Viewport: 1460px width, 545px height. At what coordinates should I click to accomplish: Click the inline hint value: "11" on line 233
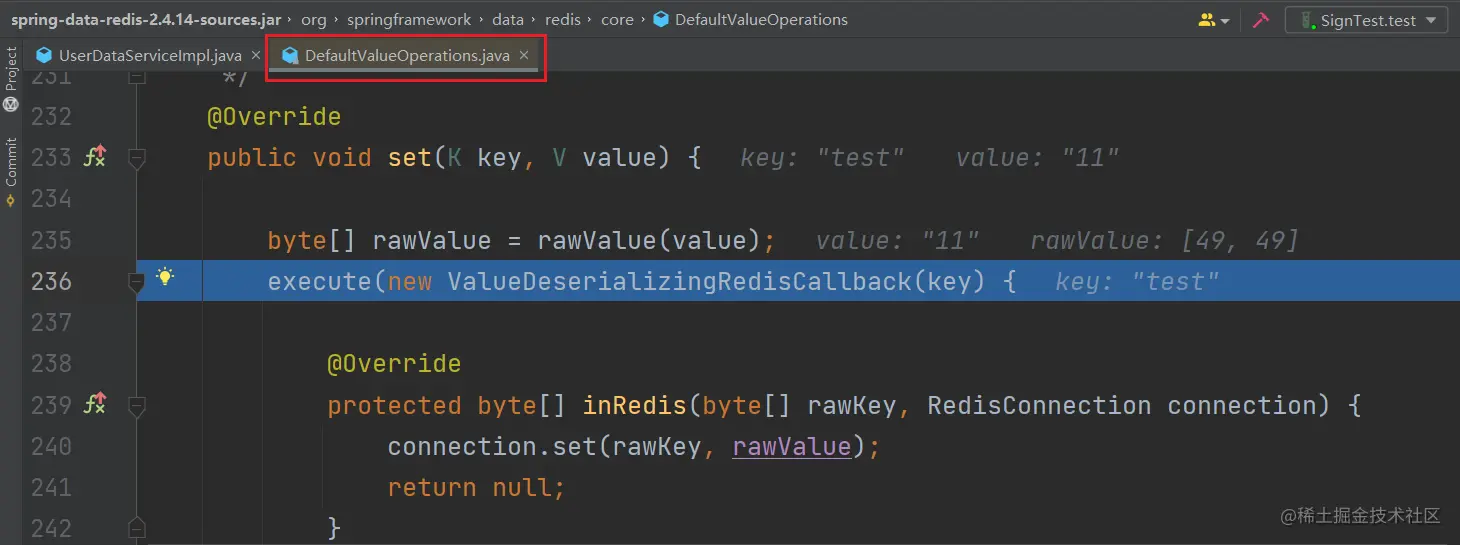tap(1037, 157)
